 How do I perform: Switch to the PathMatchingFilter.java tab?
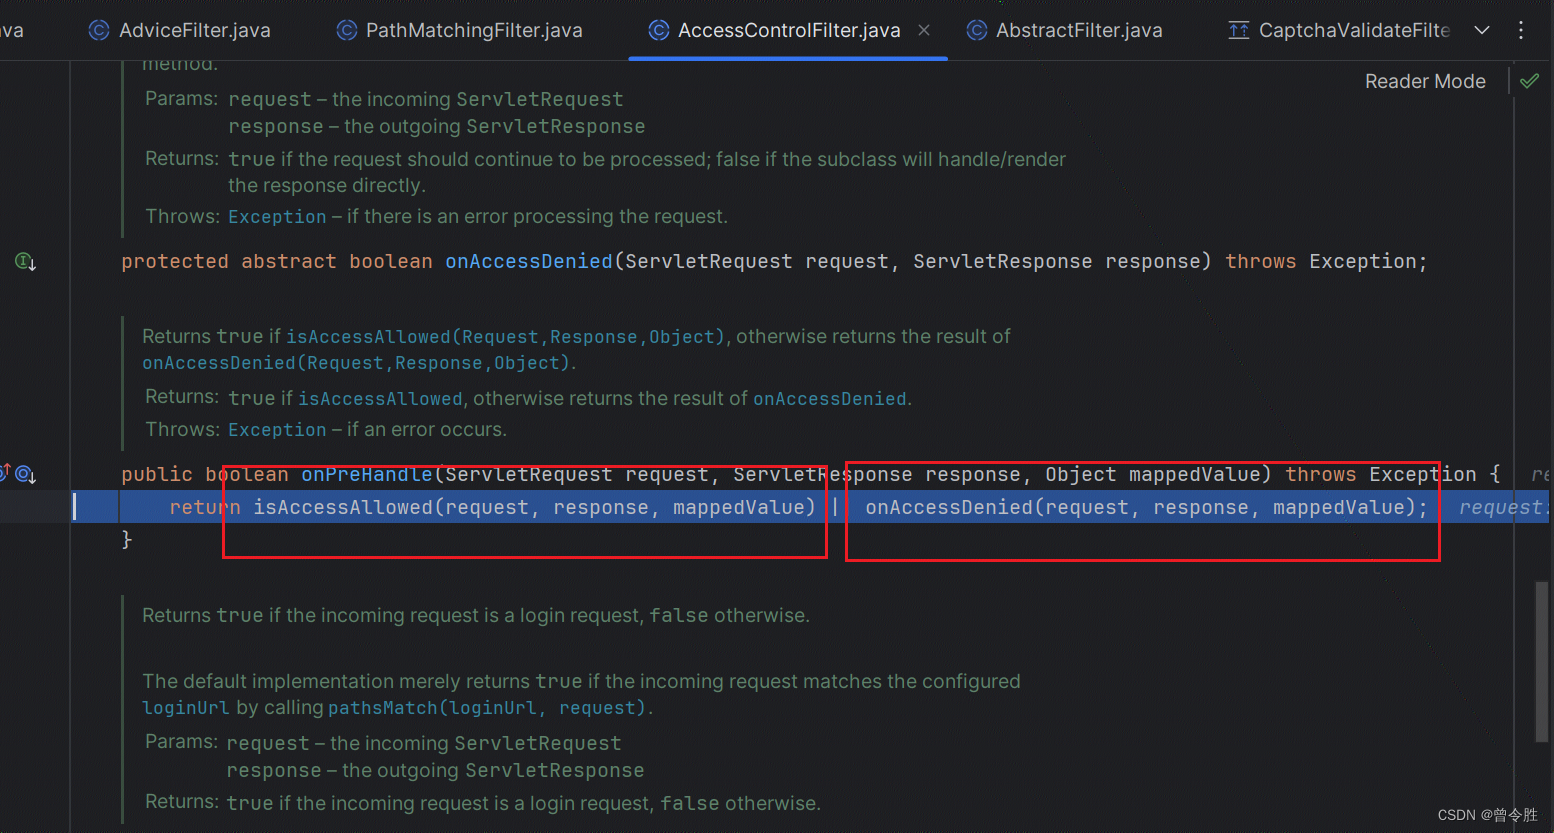[460, 30]
